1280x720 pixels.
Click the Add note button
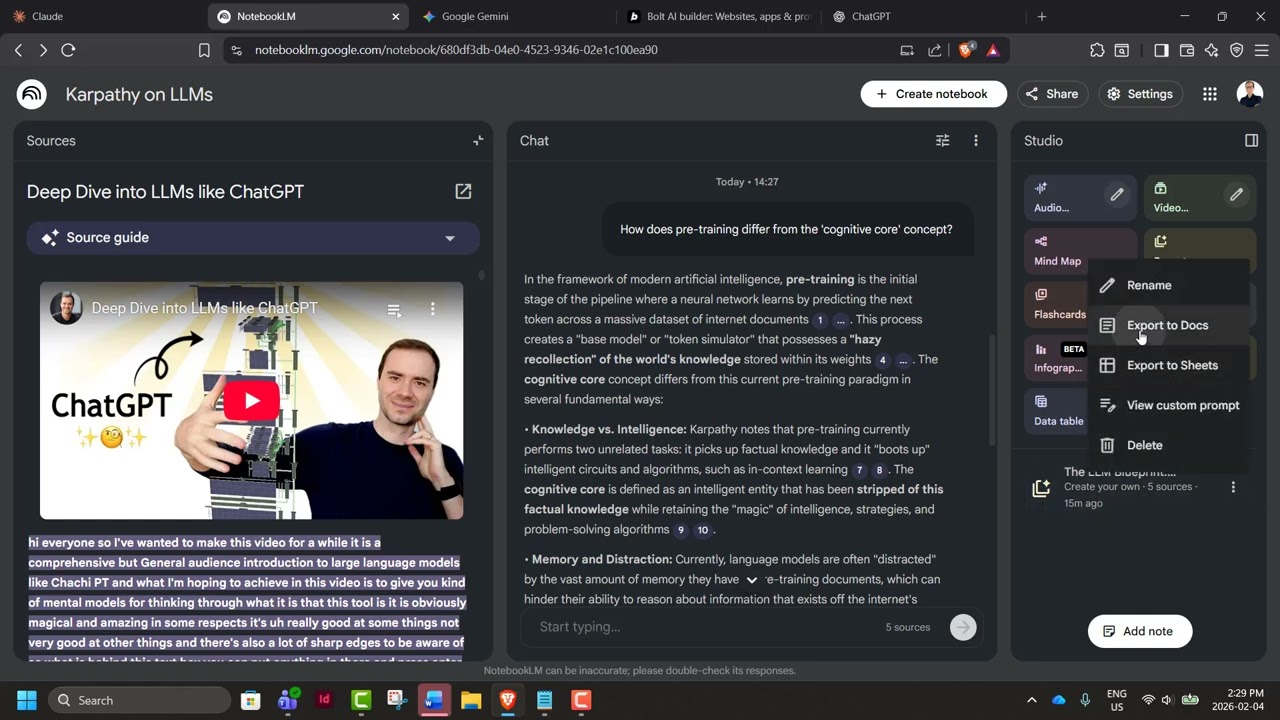(x=1139, y=631)
